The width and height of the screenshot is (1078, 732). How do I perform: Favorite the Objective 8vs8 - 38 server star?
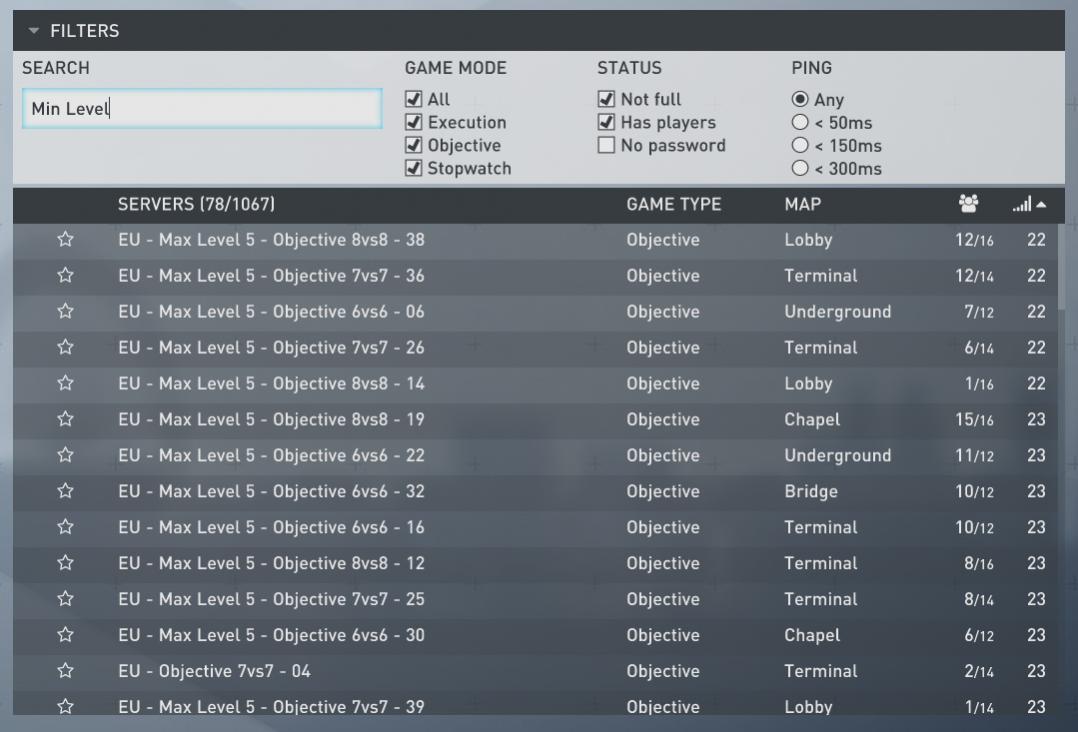pyautogui.click(x=66, y=240)
